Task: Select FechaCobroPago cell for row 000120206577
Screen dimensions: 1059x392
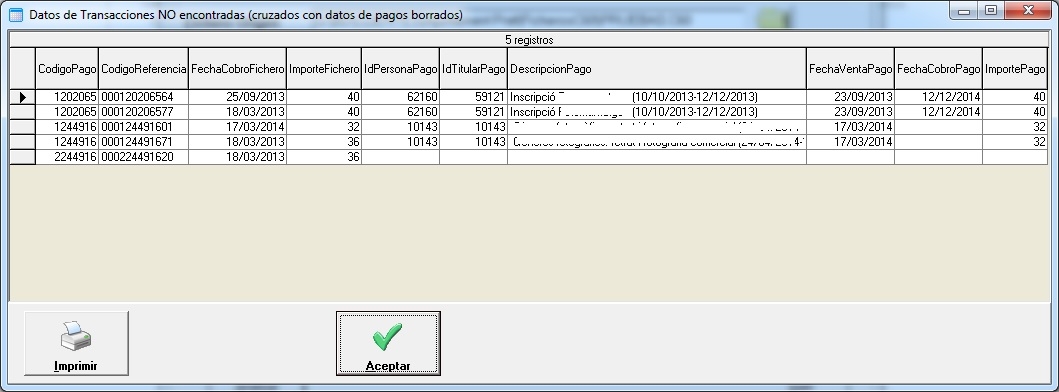Action: point(938,112)
